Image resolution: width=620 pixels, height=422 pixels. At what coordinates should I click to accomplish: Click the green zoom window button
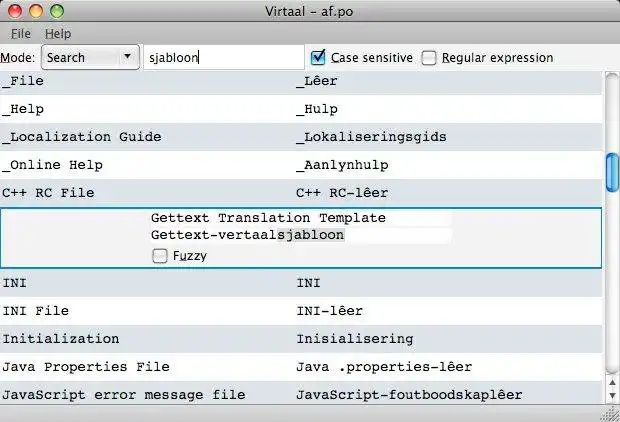pos(56,11)
